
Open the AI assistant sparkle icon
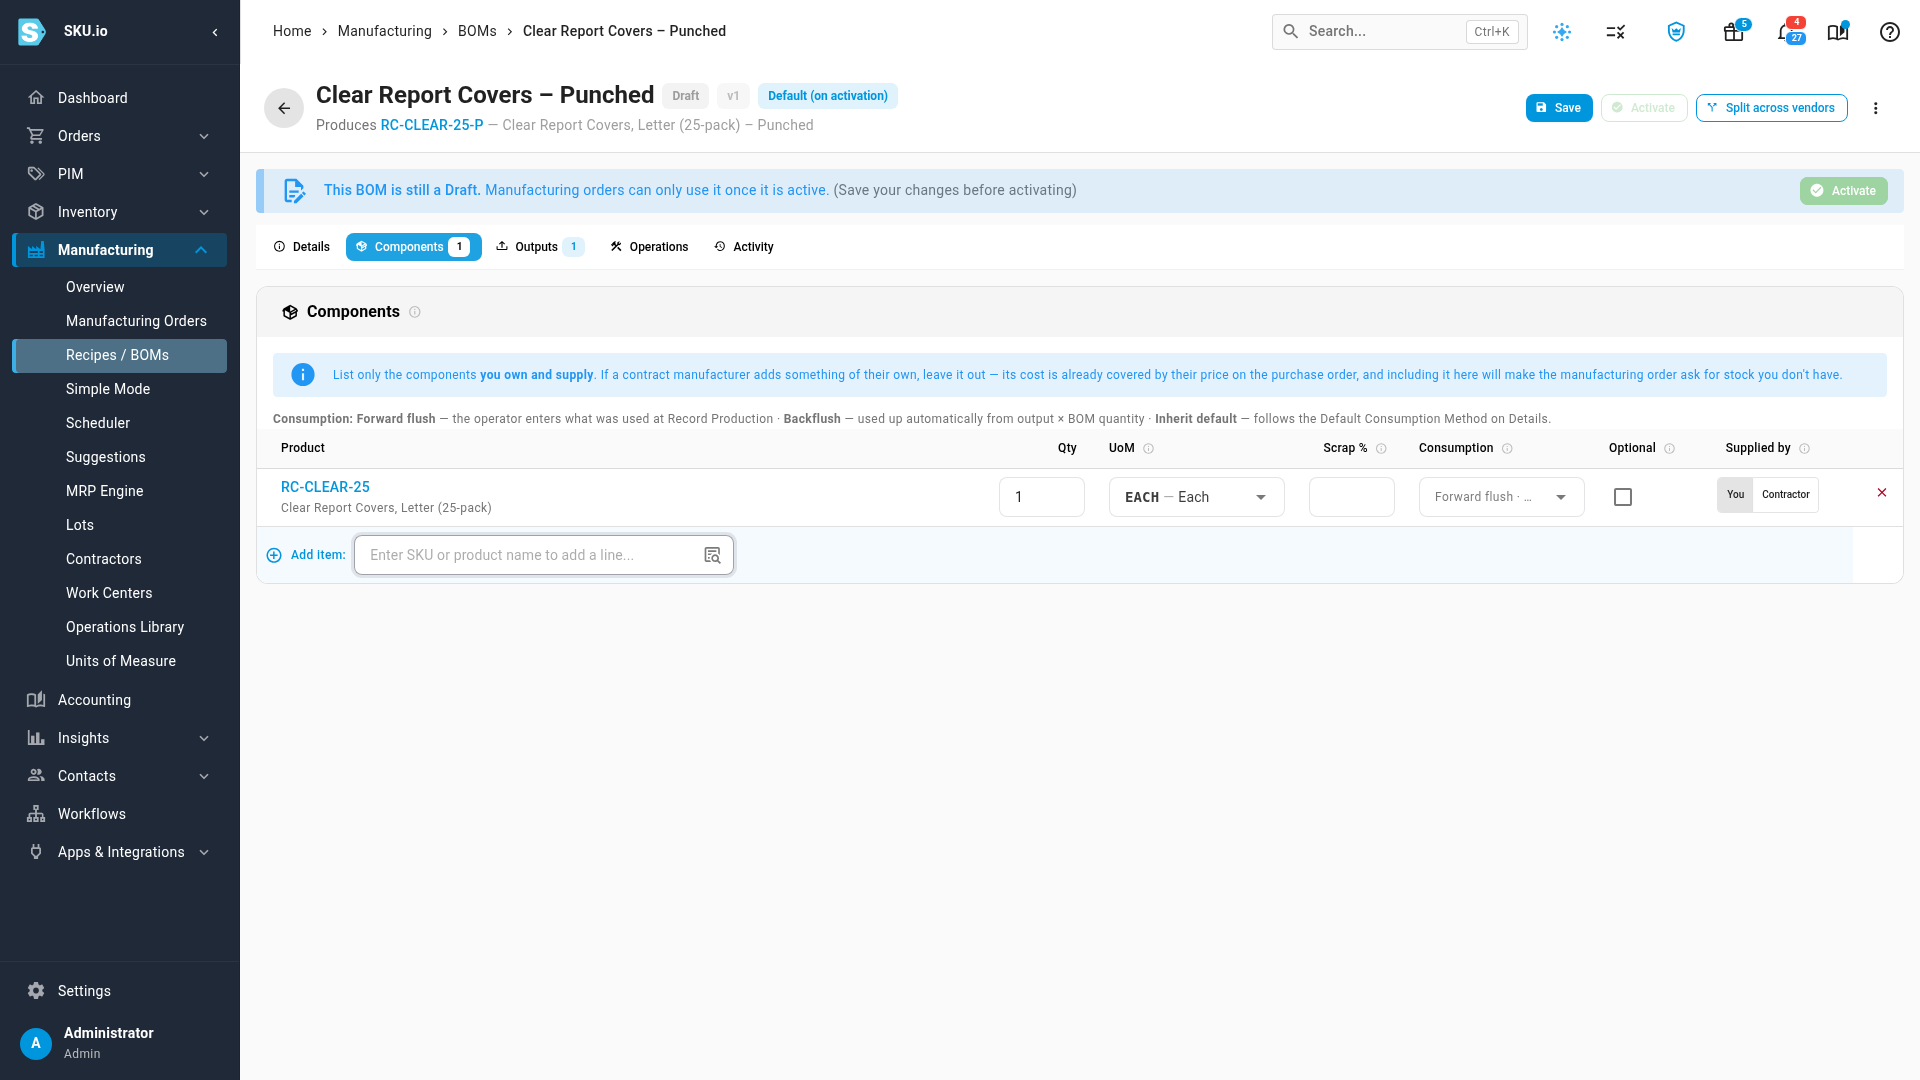coord(1562,32)
